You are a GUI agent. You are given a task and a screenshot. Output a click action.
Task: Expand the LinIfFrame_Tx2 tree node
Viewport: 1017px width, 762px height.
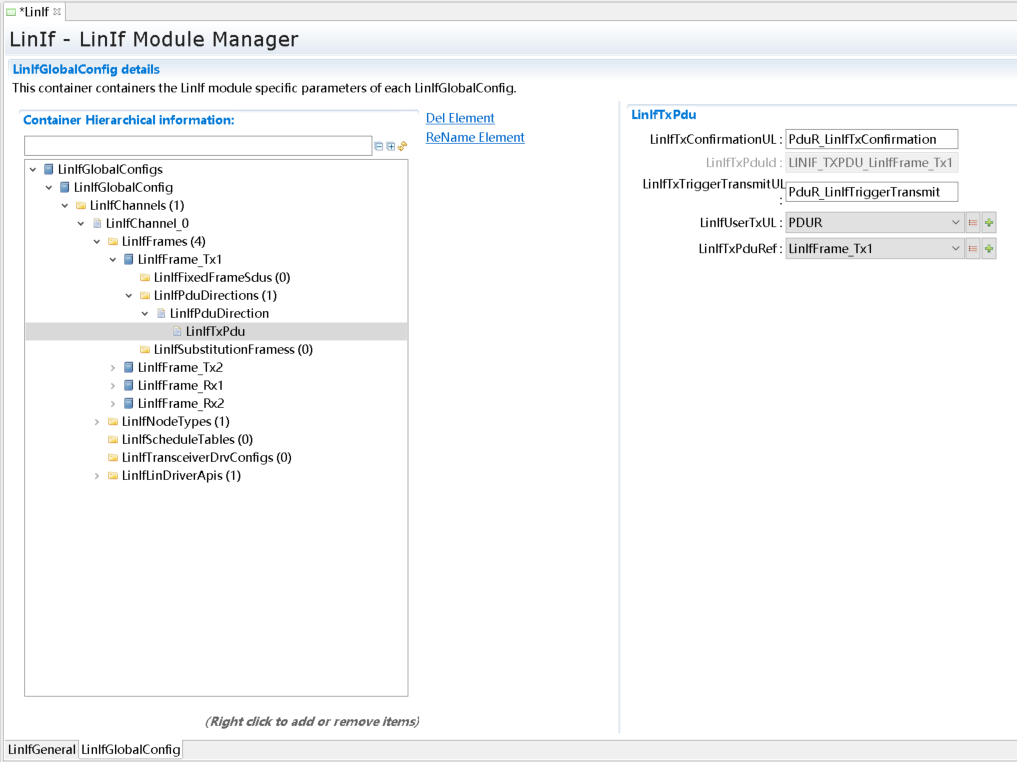113,368
